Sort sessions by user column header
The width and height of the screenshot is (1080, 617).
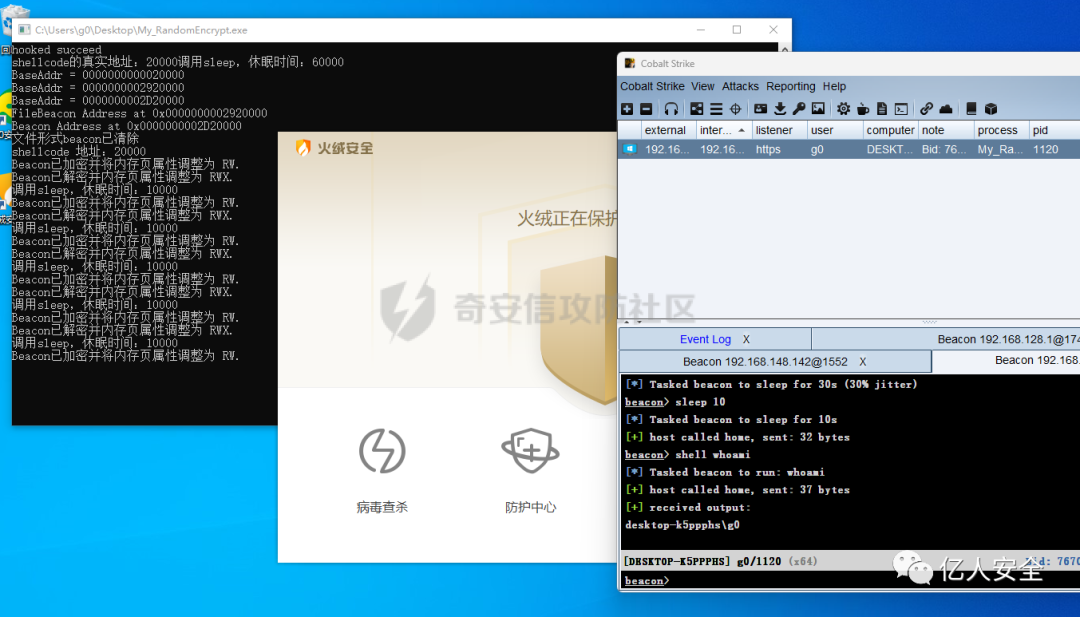pos(835,129)
